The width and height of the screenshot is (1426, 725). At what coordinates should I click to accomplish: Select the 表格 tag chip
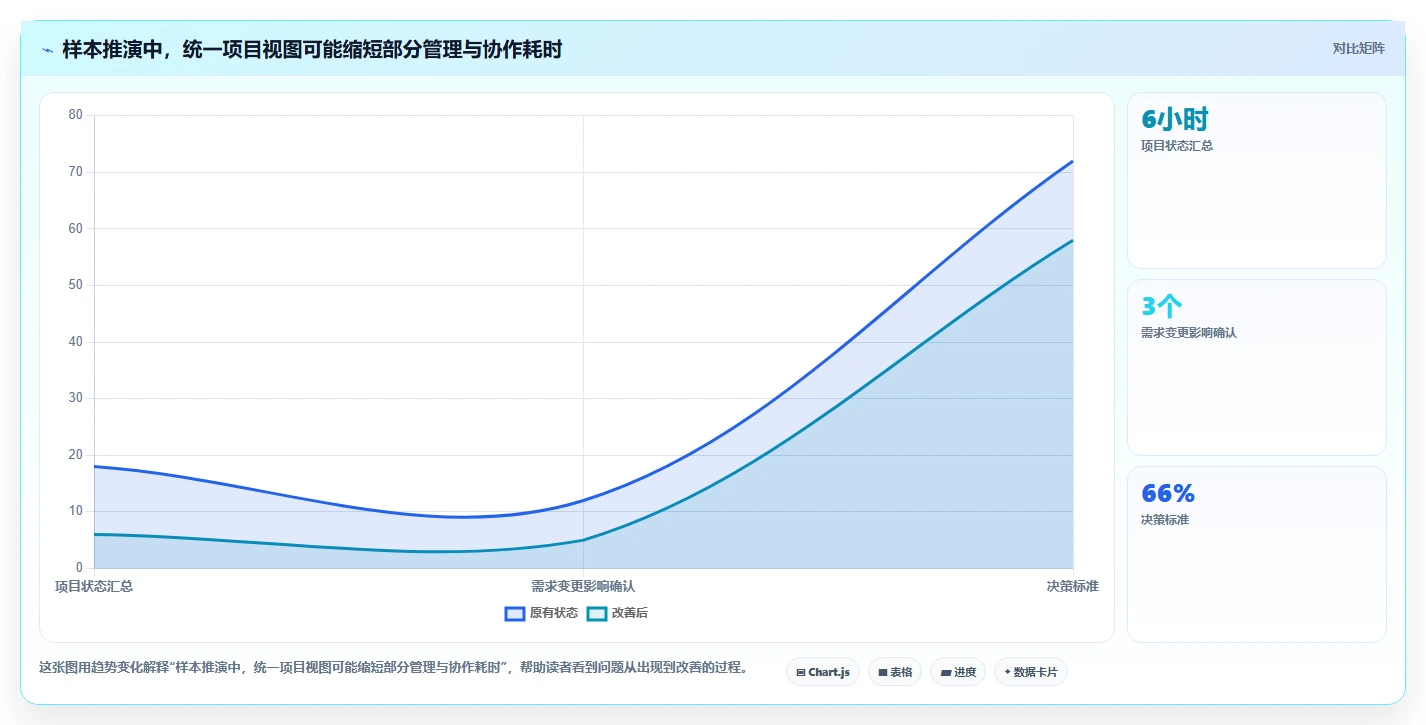coord(895,672)
